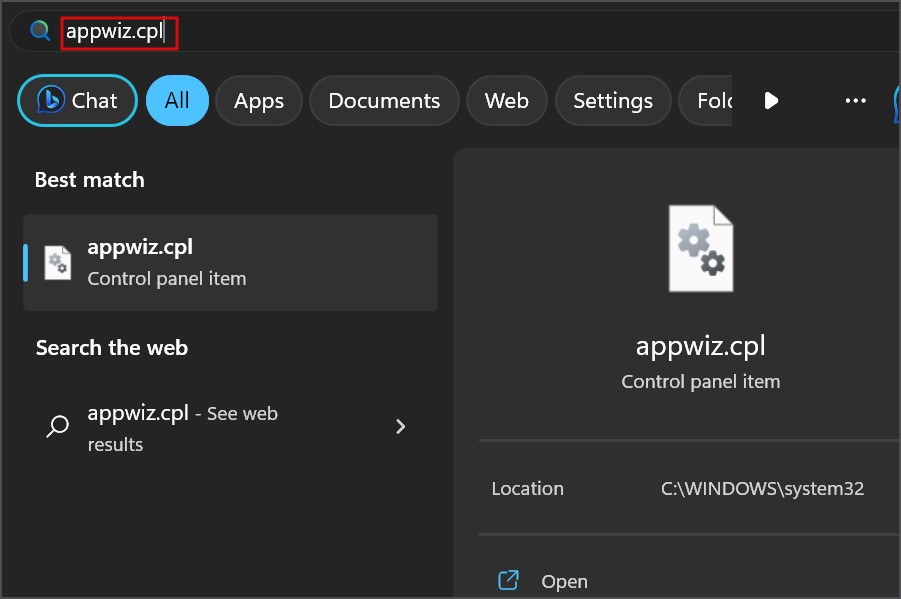Open the appwiz.cpl Best match result
Image resolution: width=901 pixels, height=599 pixels.
[230, 262]
